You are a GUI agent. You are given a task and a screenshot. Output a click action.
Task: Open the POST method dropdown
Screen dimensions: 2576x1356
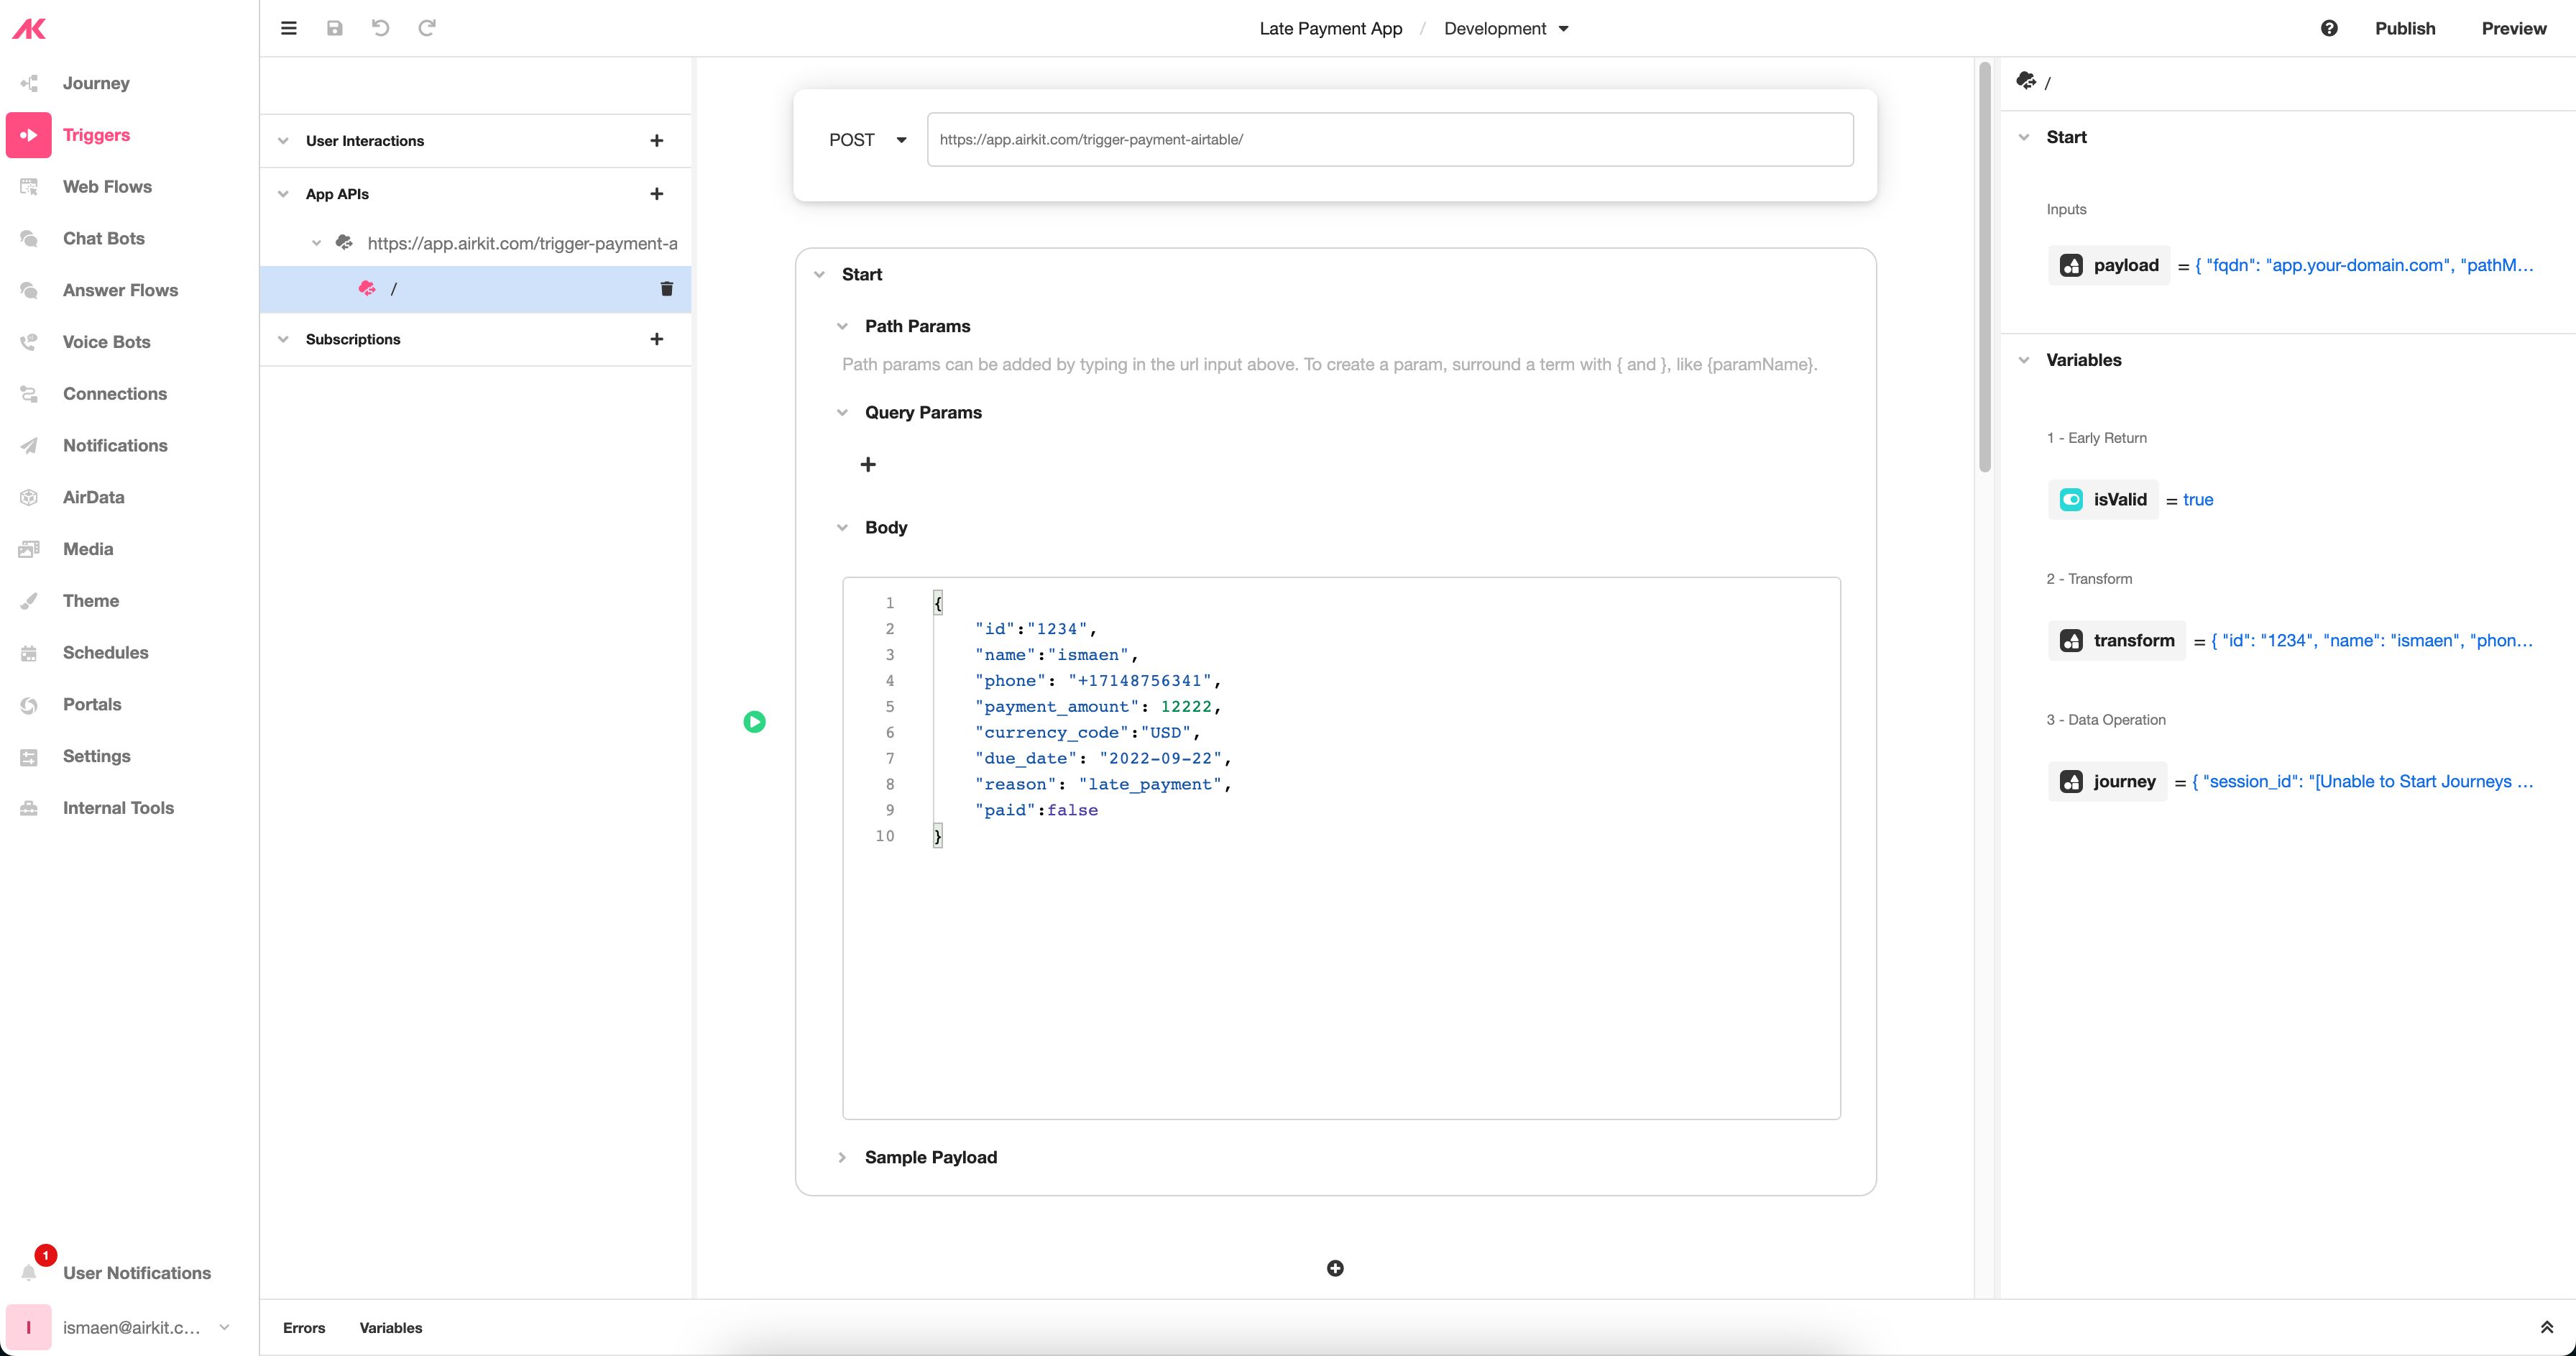tap(867, 140)
